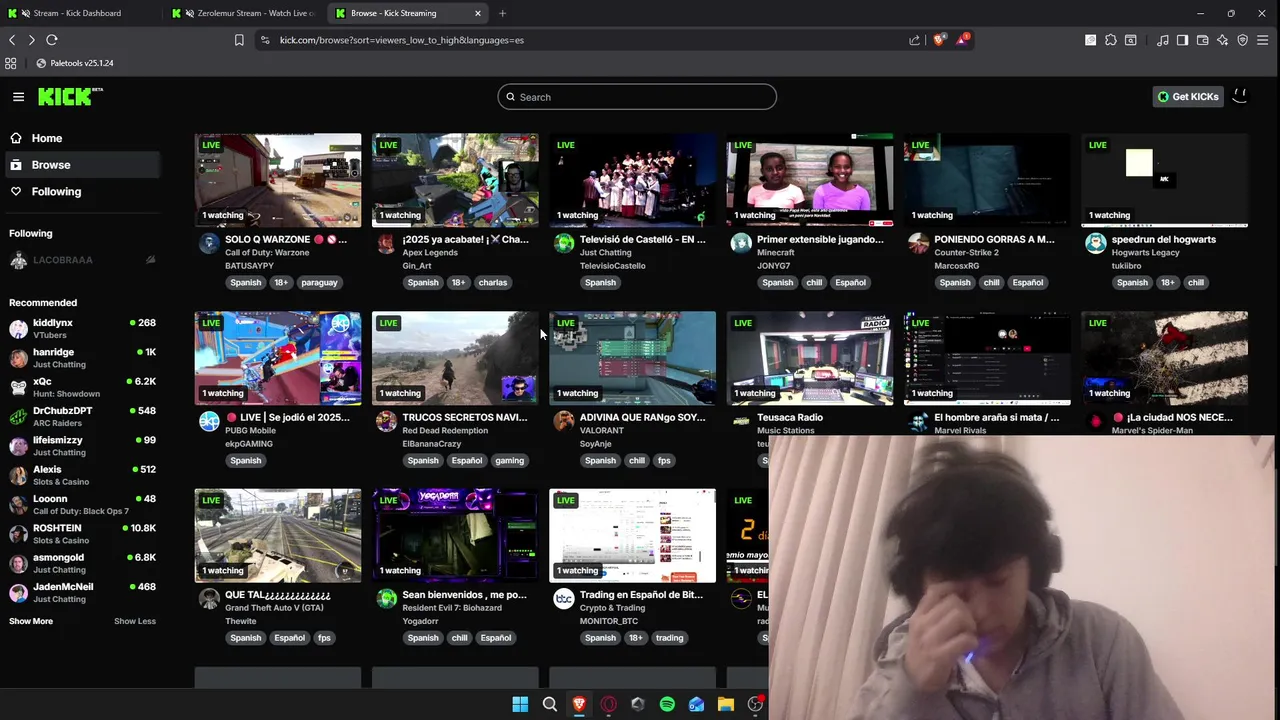The width and height of the screenshot is (1280, 720).
Task: Open Leo AI sparkle icon
Action: coord(1222,40)
